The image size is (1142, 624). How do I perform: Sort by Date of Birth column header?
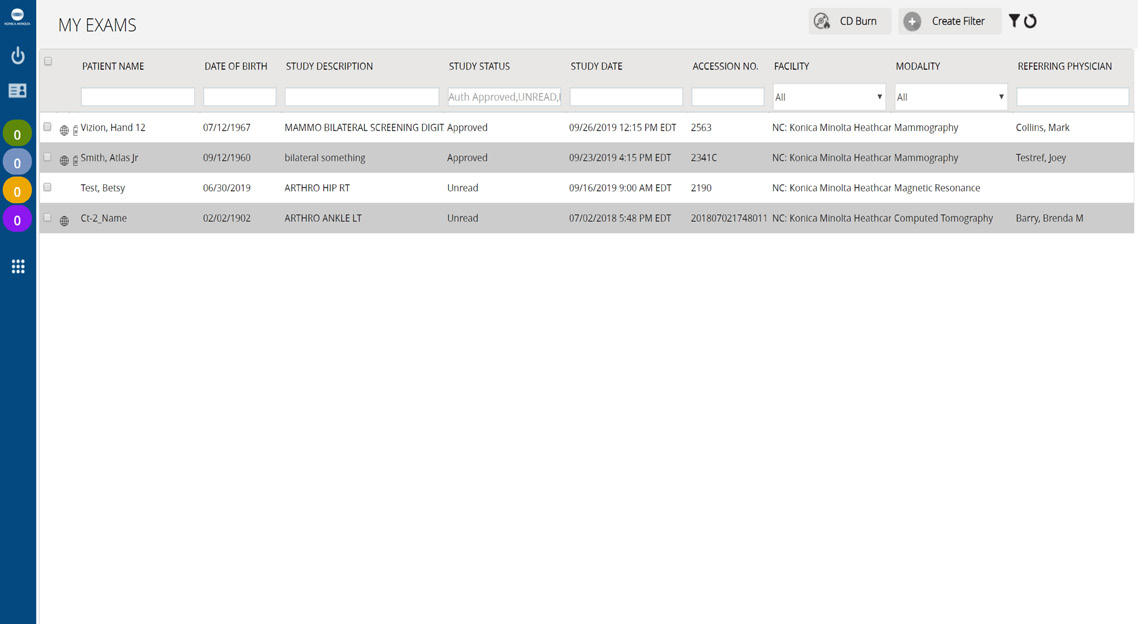[x=235, y=66]
